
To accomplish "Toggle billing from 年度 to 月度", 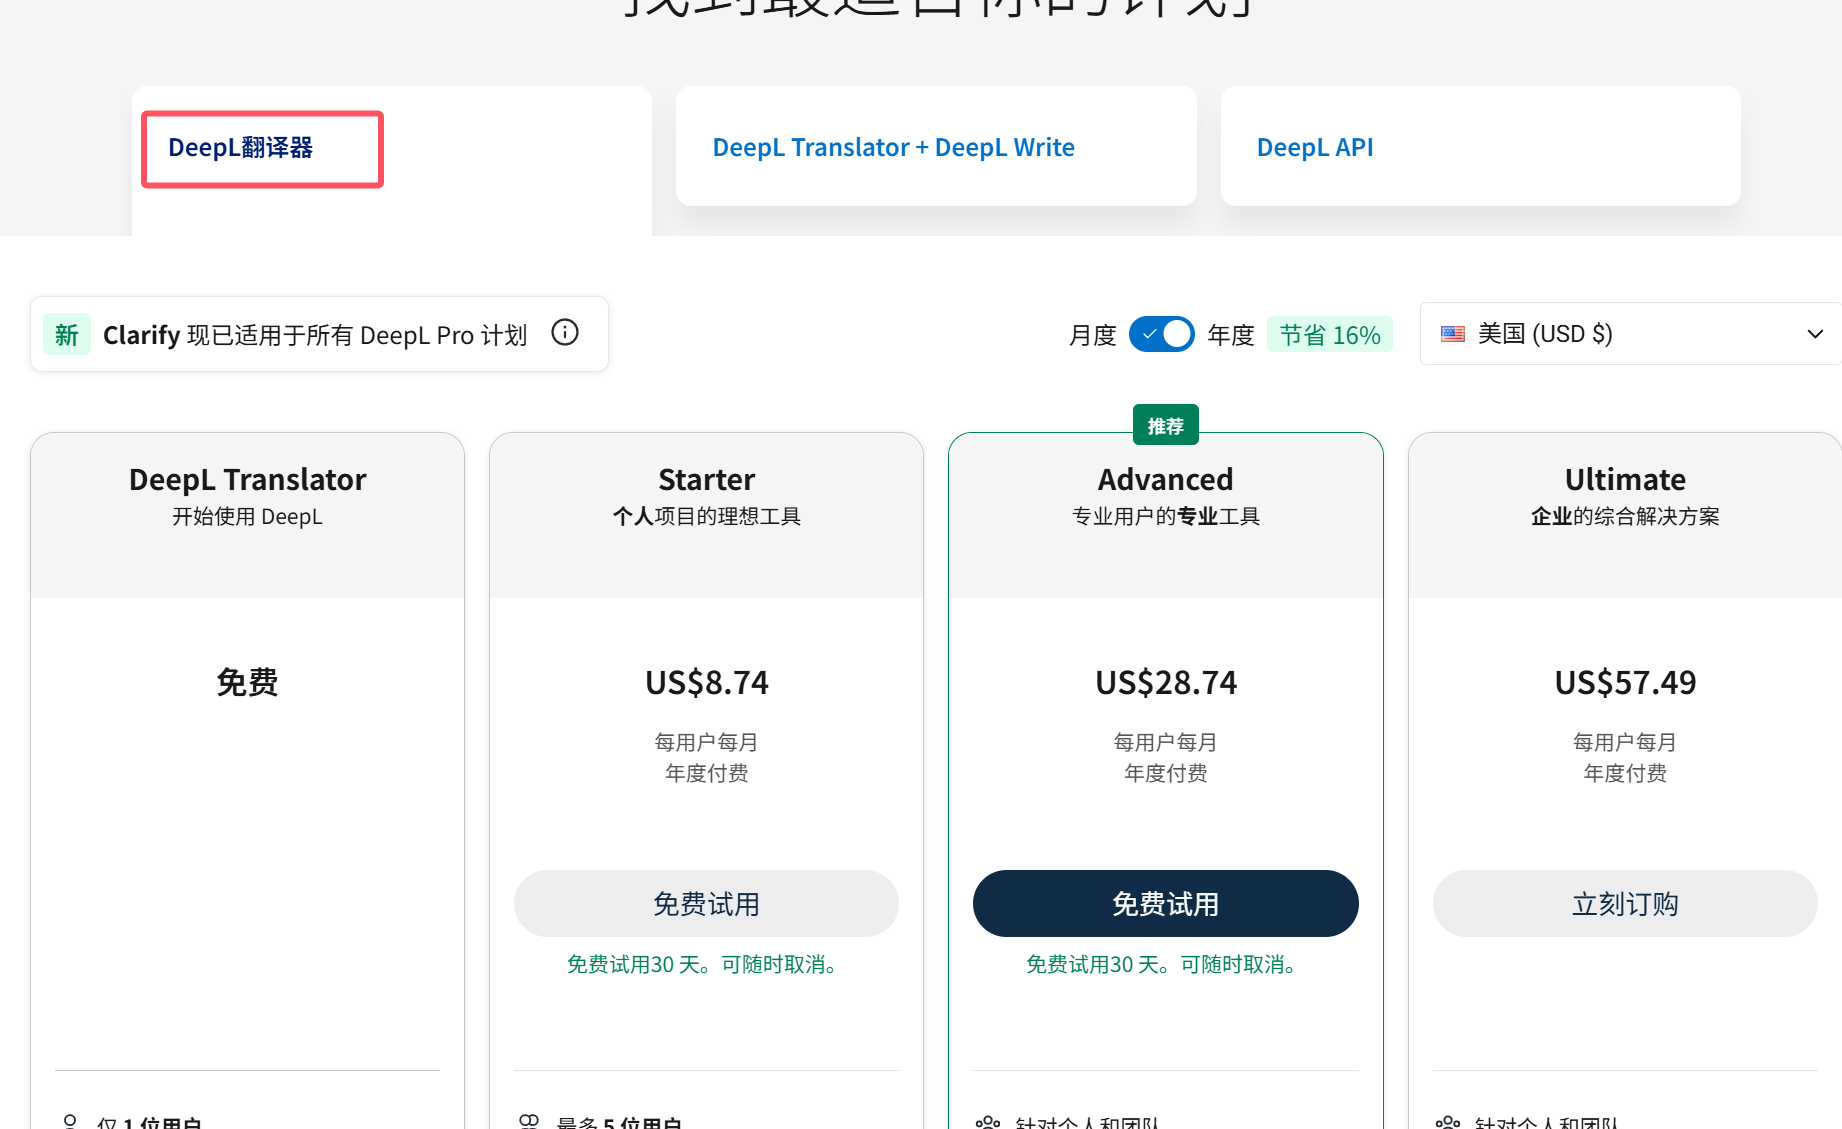I will [x=1162, y=333].
